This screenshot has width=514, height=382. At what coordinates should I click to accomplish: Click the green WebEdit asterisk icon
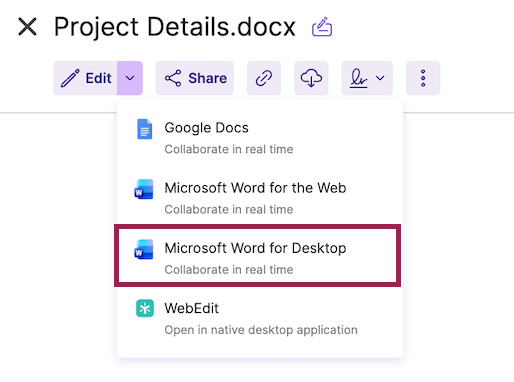(x=145, y=308)
